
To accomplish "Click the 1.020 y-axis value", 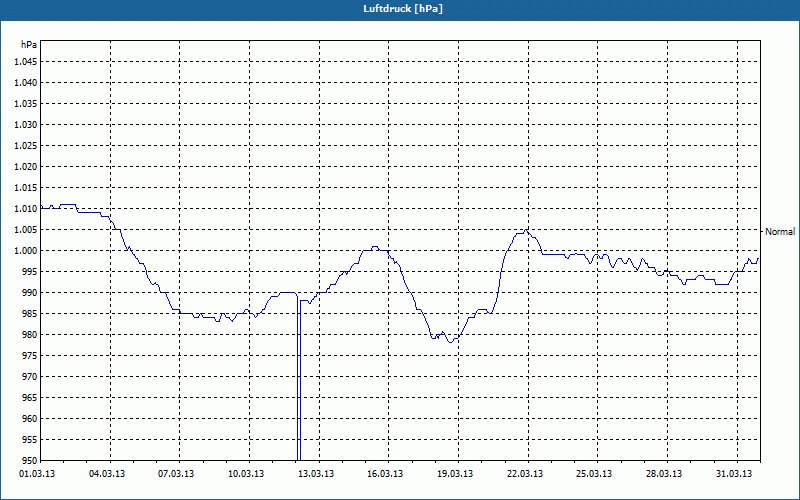I will [25, 166].
